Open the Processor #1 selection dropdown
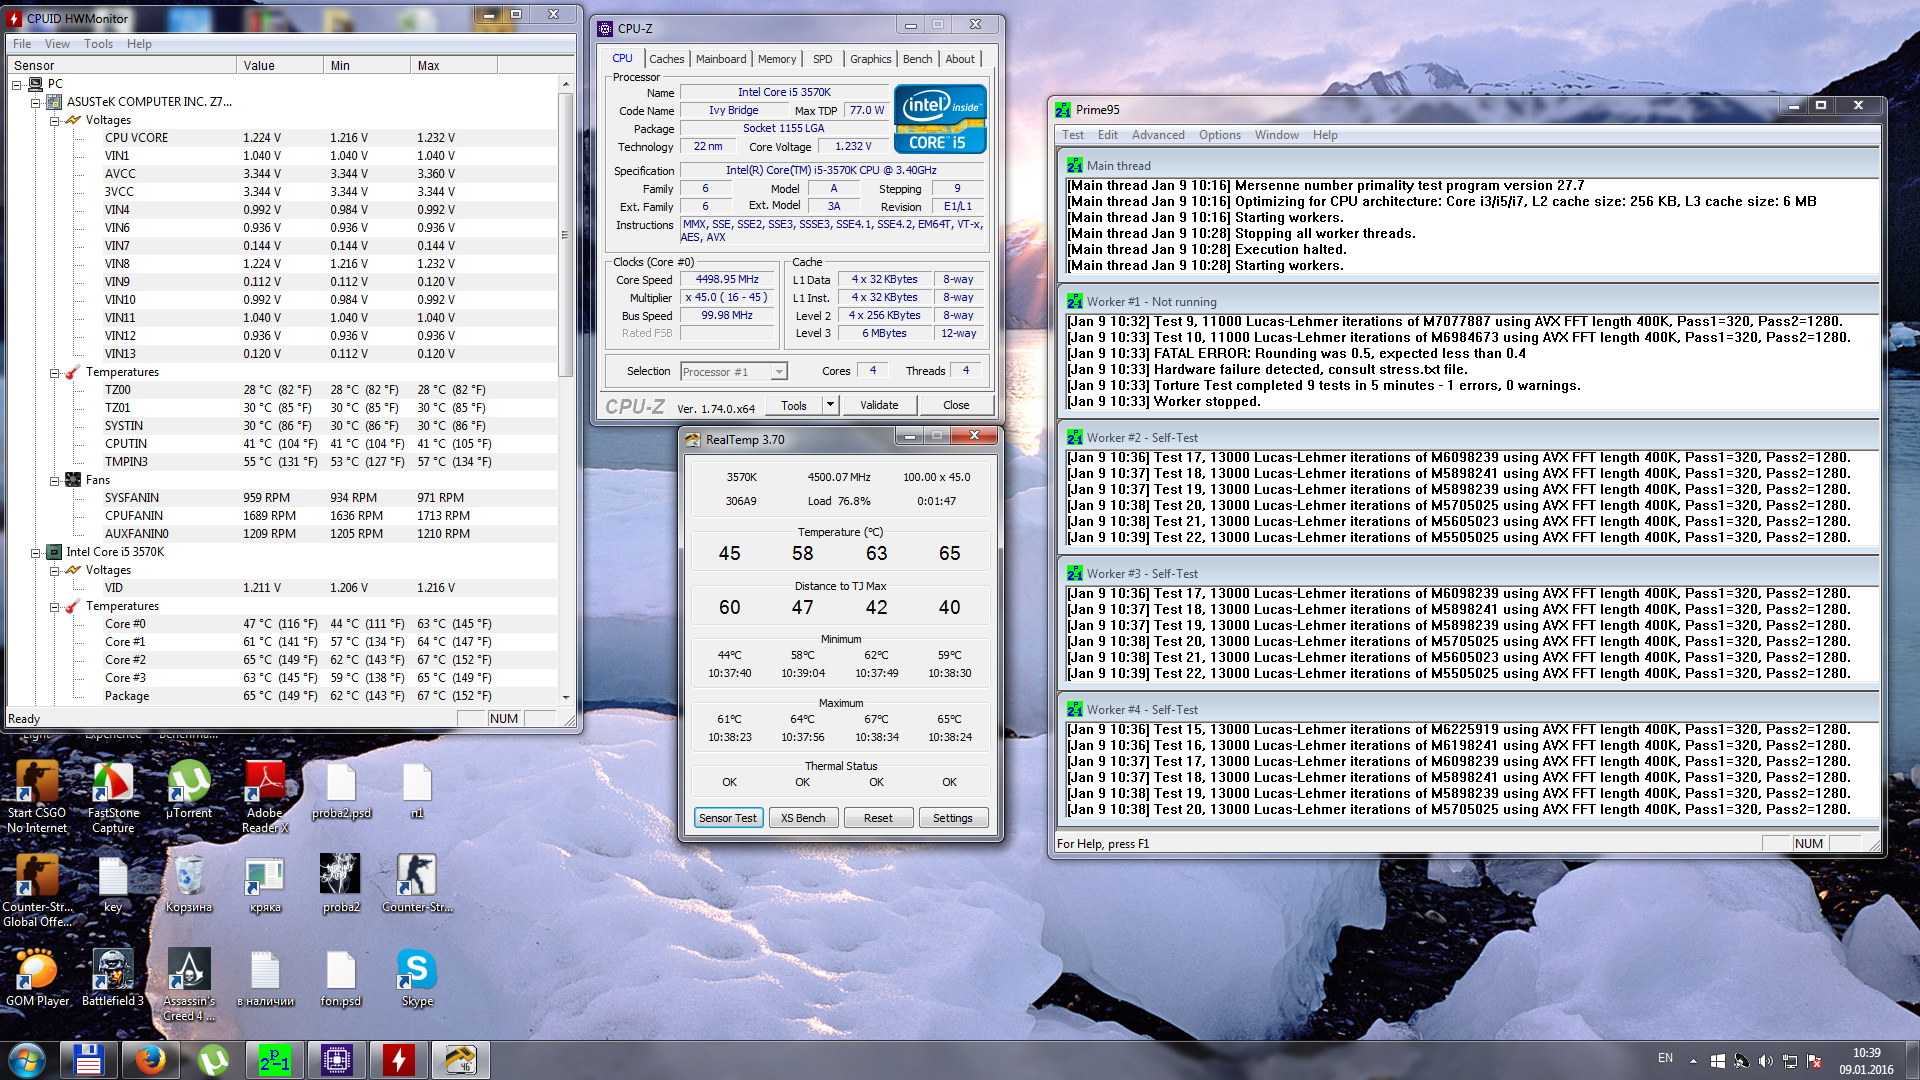 779,372
